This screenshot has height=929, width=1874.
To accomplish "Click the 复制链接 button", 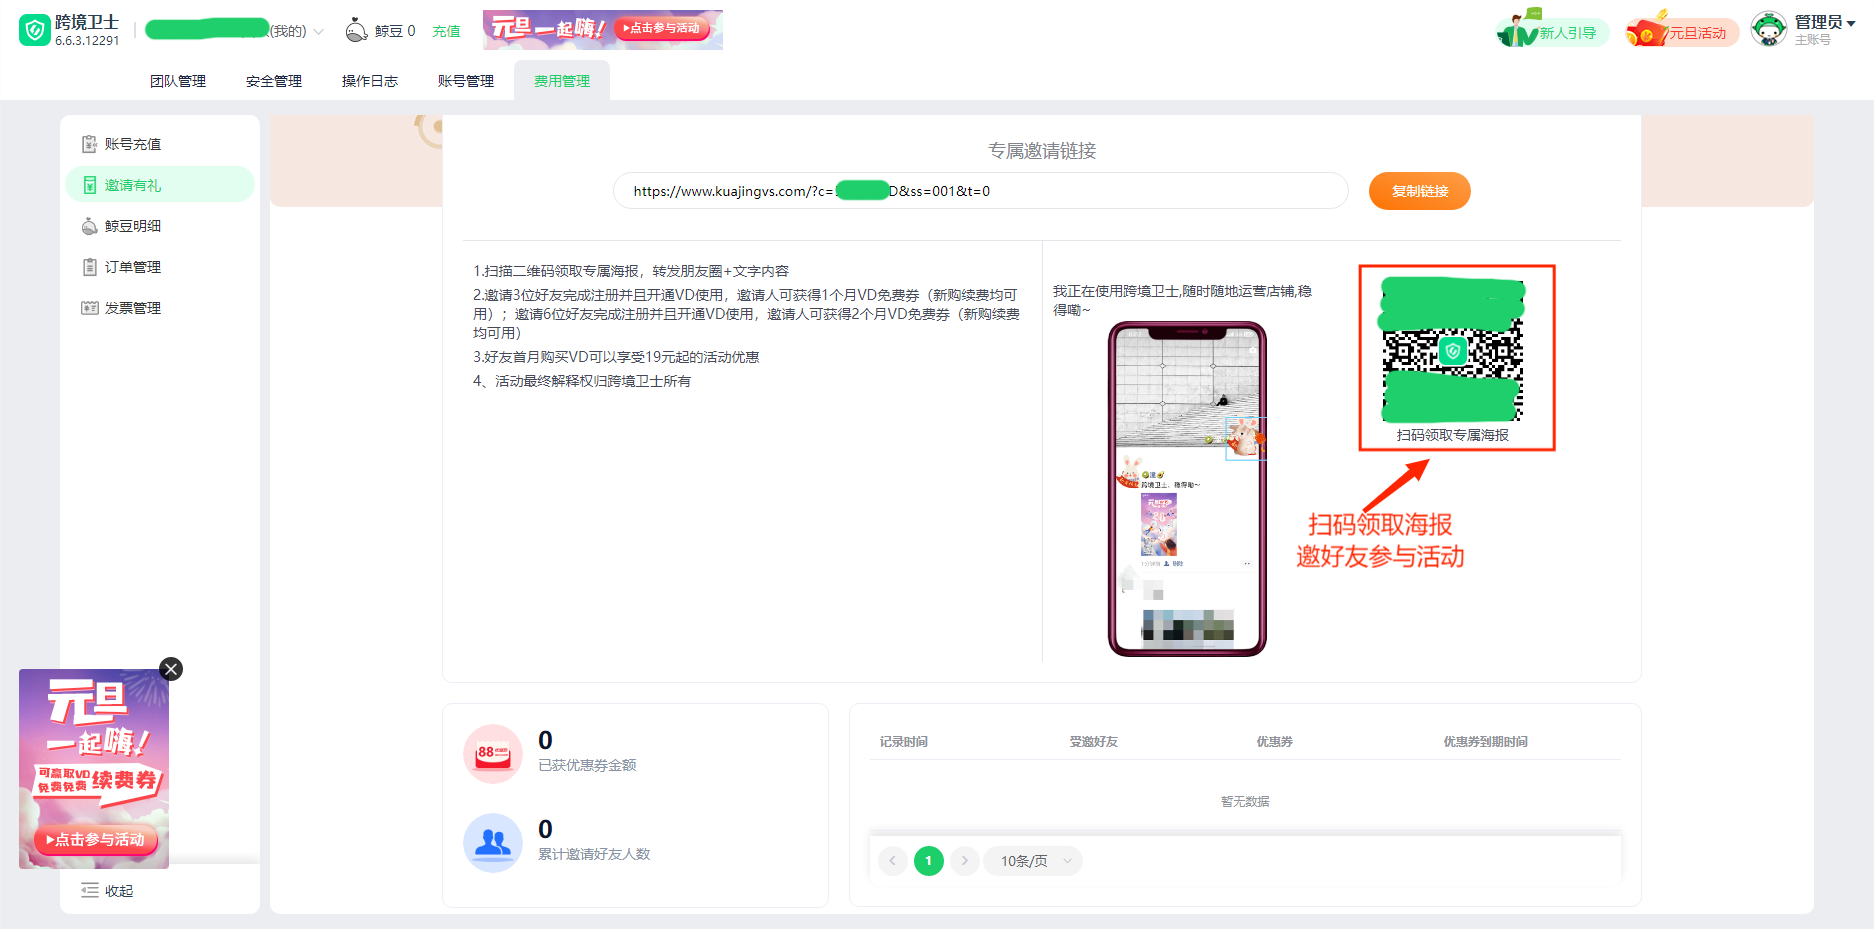I will (x=1419, y=191).
